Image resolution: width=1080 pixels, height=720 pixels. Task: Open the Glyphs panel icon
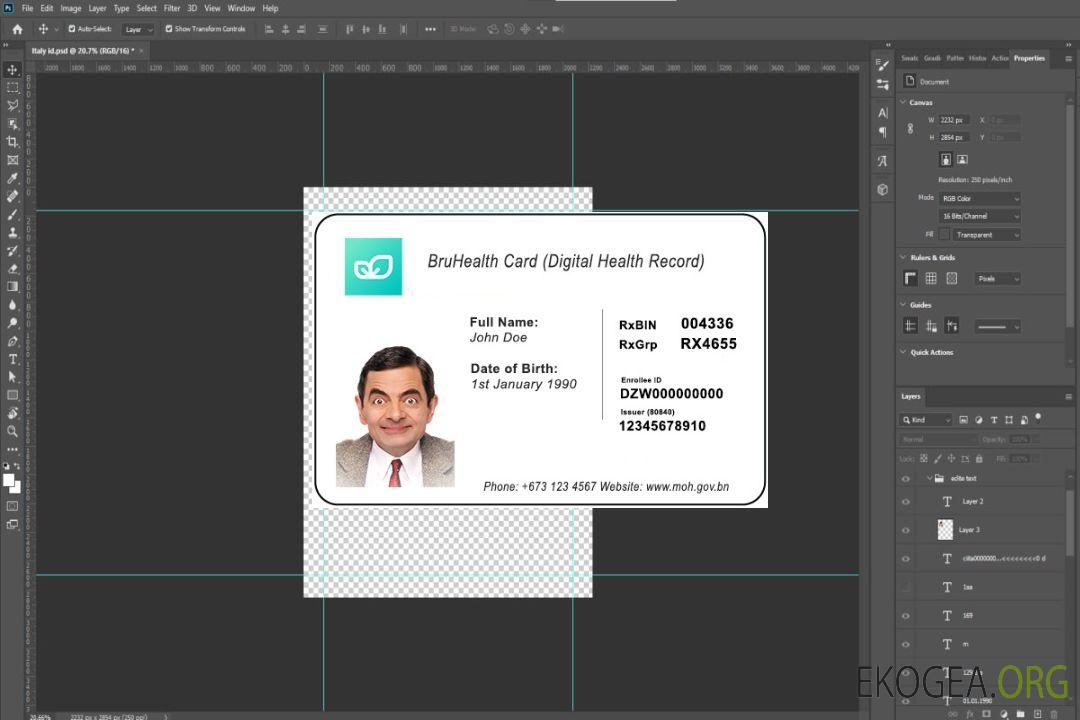[x=882, y=161]
